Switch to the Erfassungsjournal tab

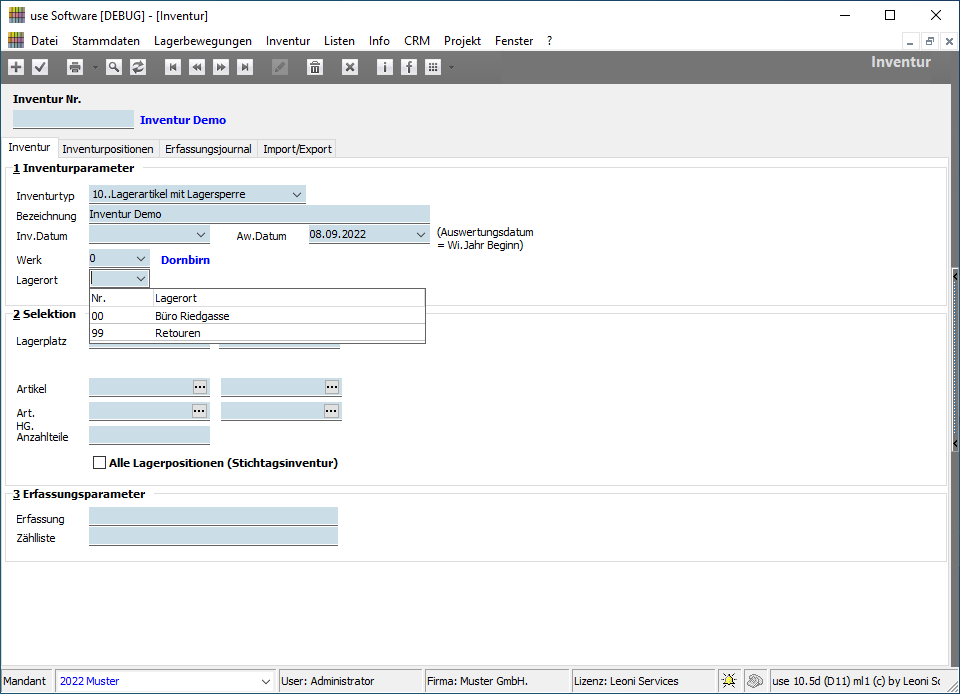pyautogui.click(x=208, y=149)
